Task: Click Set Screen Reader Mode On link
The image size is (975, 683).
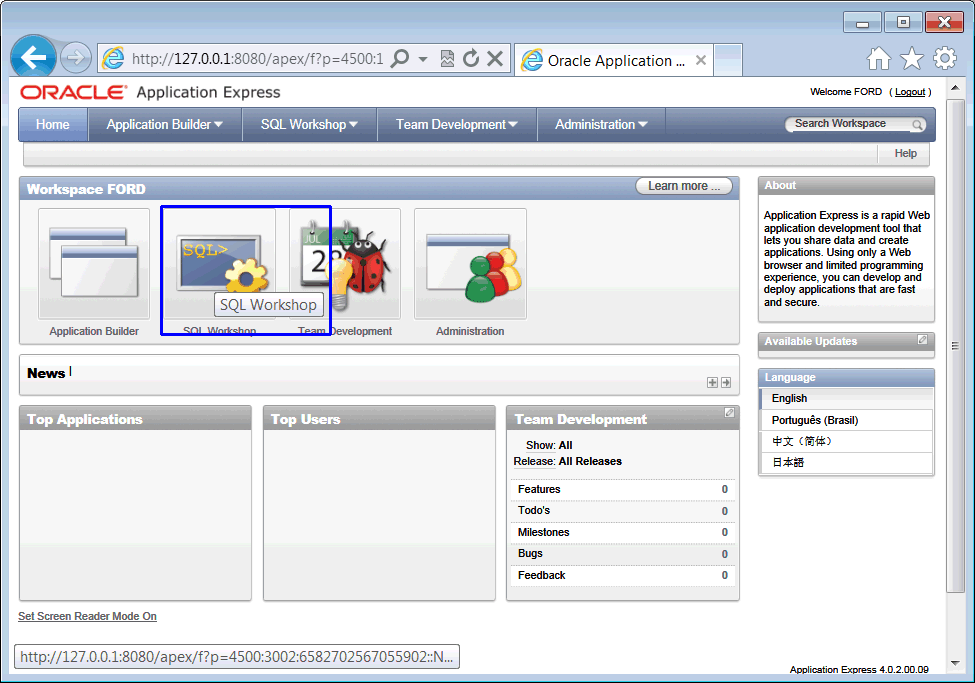Action: point(87,616)
